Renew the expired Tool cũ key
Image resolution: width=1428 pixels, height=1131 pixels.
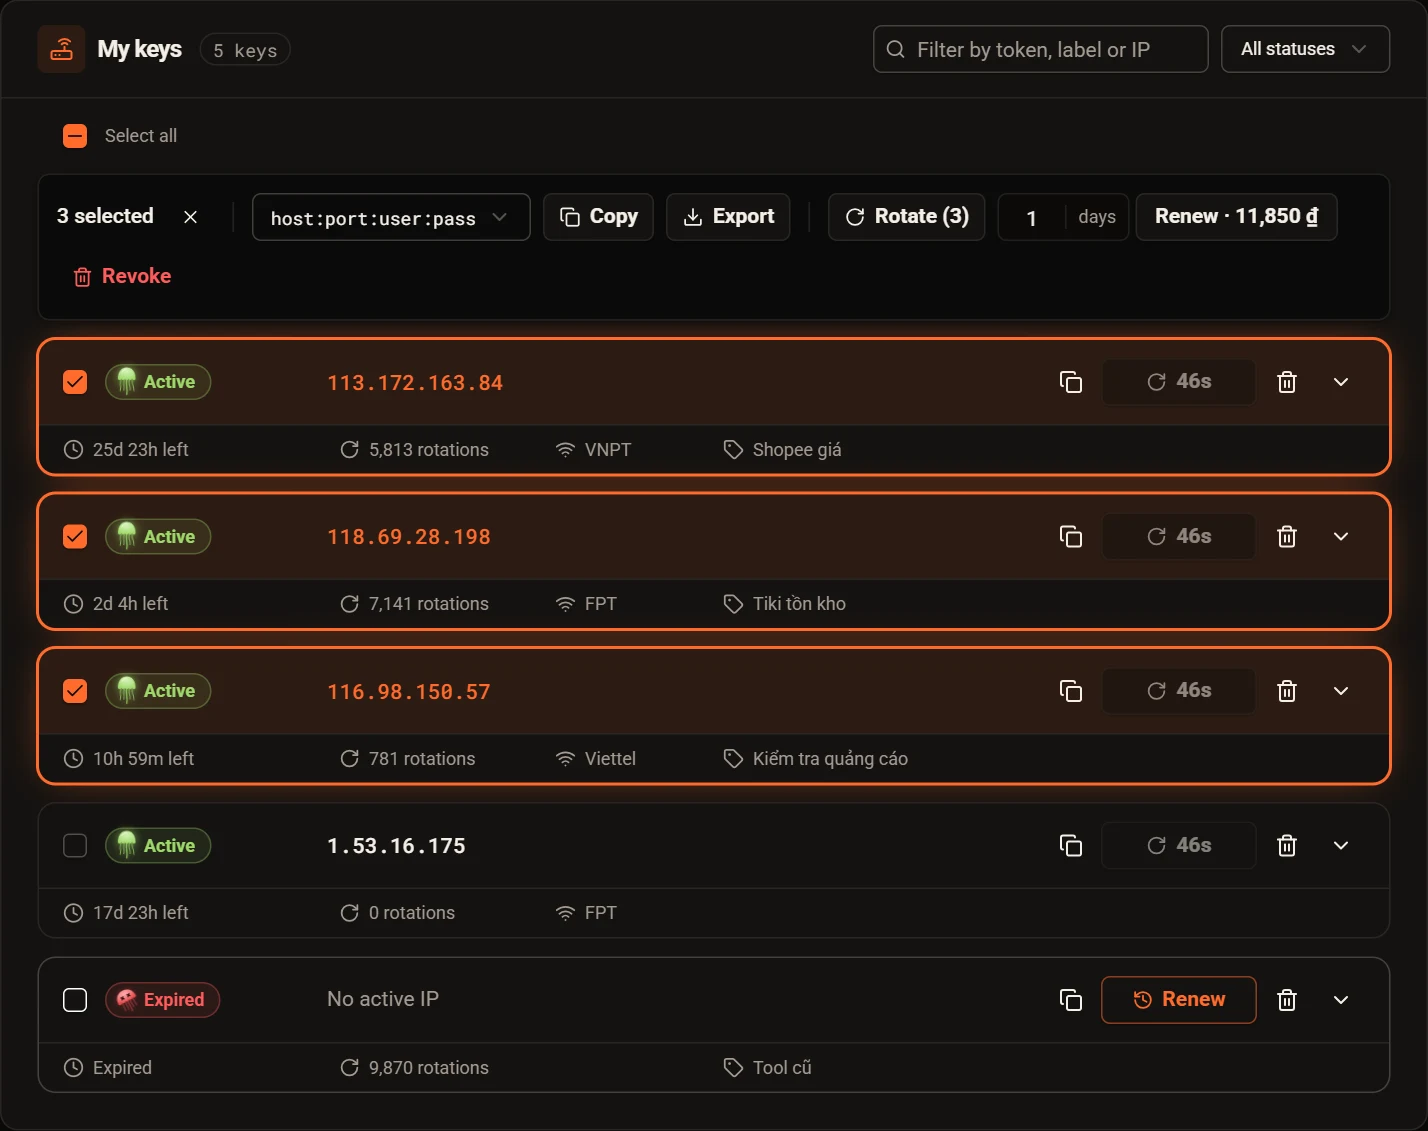pyautogui.click(x=1179, y=1000)
